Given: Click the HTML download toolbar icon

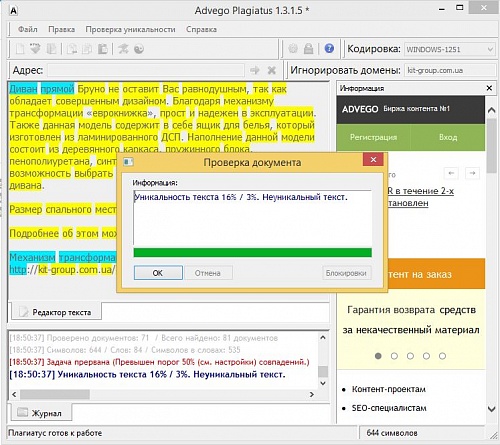Looking at the screenshot, I should click(35, 49).
